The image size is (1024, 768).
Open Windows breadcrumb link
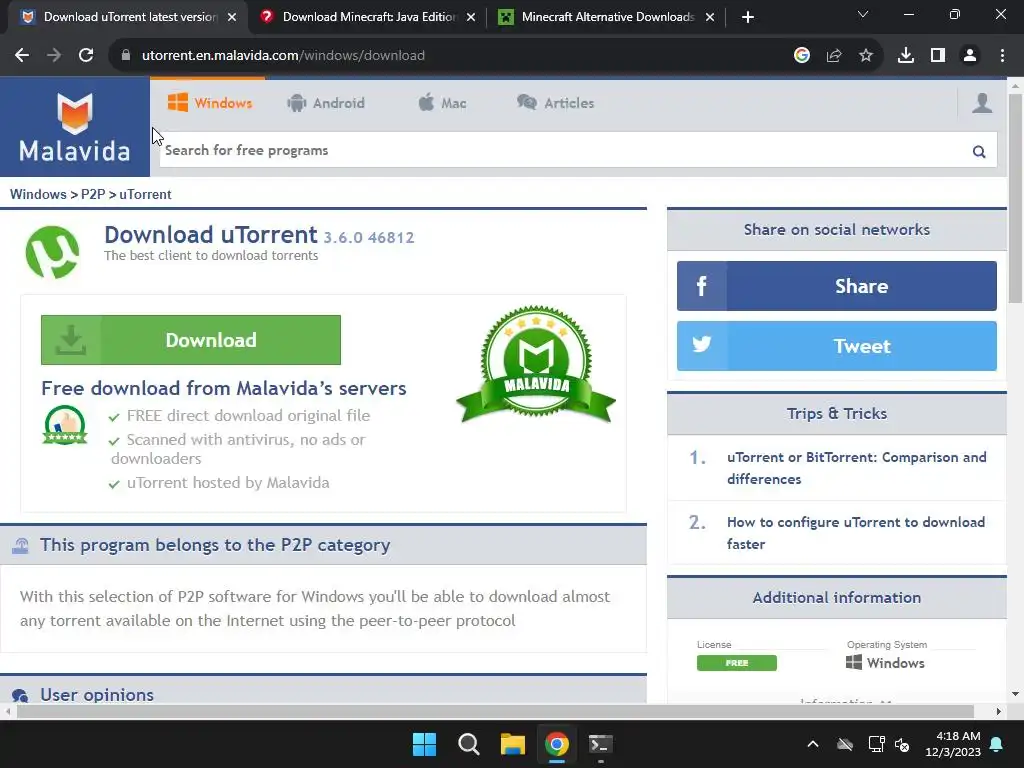[x=38, y=194]
